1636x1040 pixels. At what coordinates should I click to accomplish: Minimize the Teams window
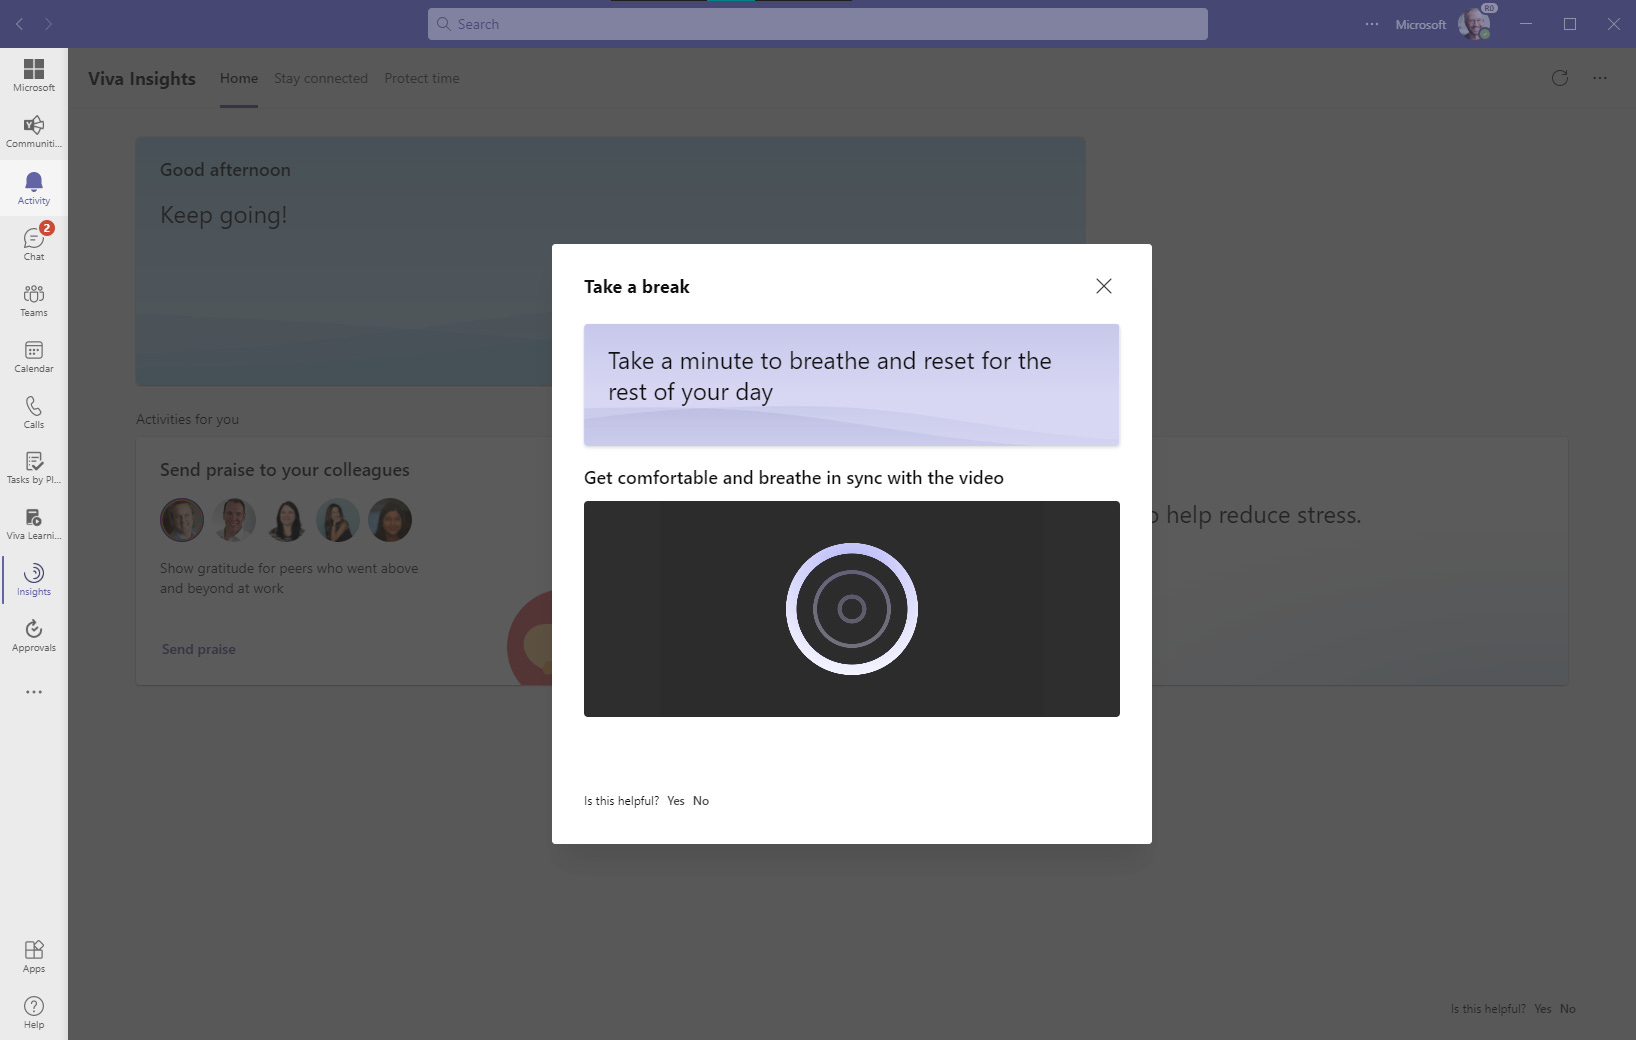tap(1526, 24)
